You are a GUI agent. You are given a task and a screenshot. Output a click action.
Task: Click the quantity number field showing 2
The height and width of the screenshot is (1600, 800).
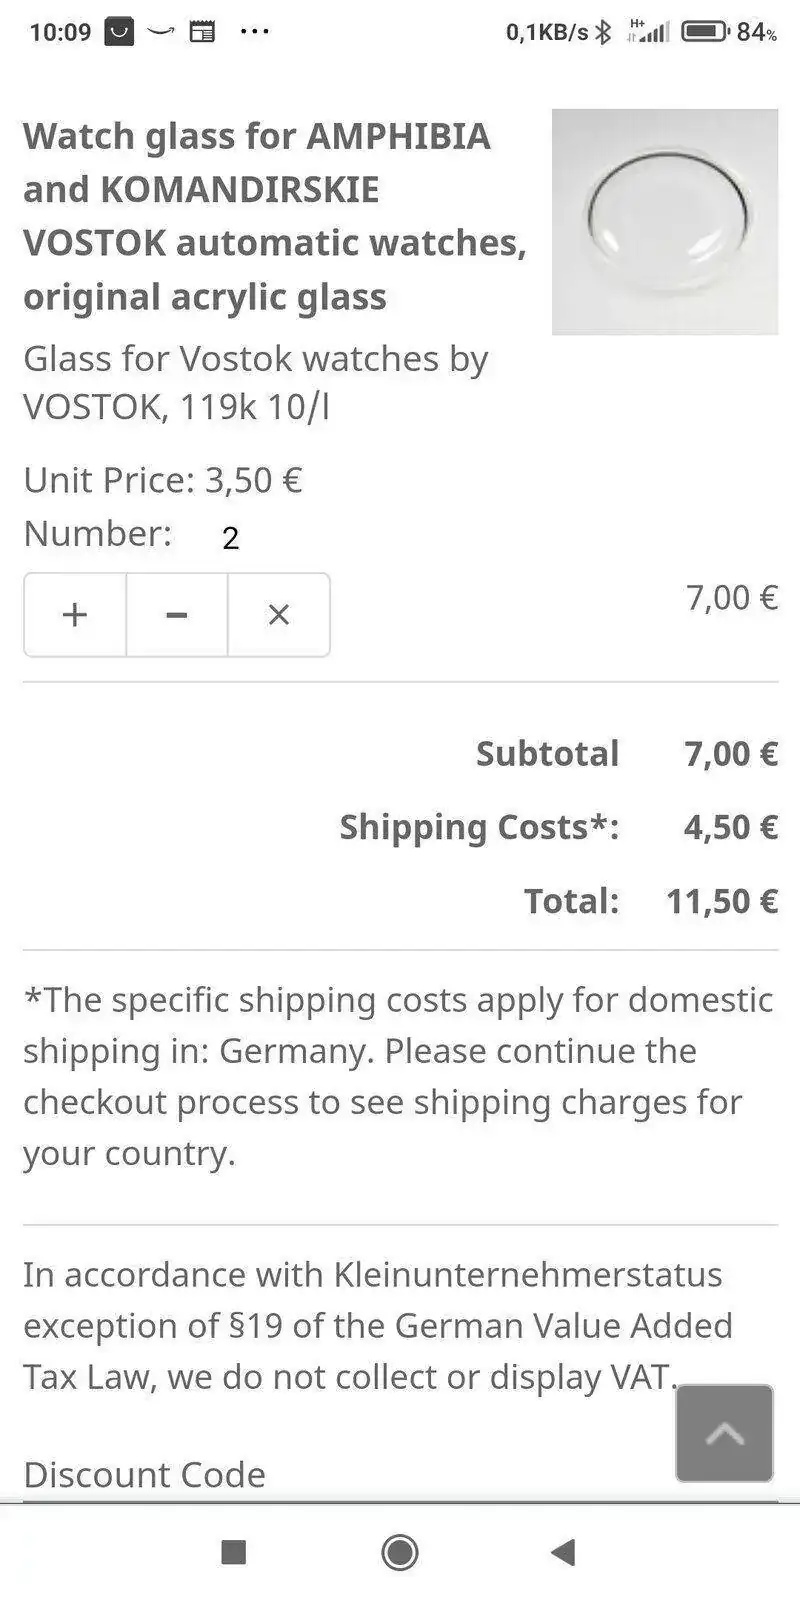click(231, 539)
